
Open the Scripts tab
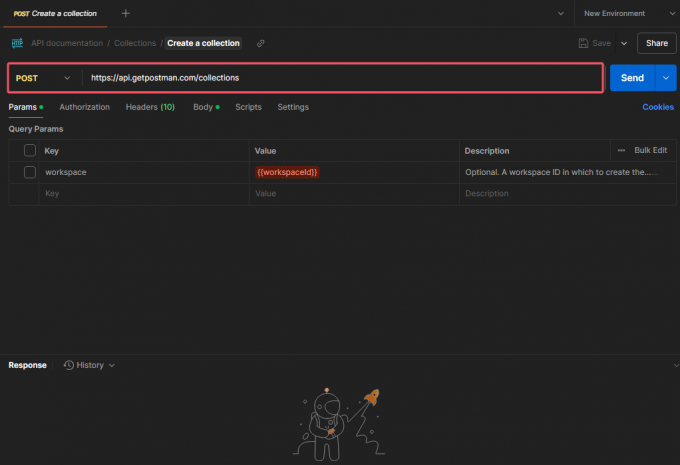(x=248, y=107)
